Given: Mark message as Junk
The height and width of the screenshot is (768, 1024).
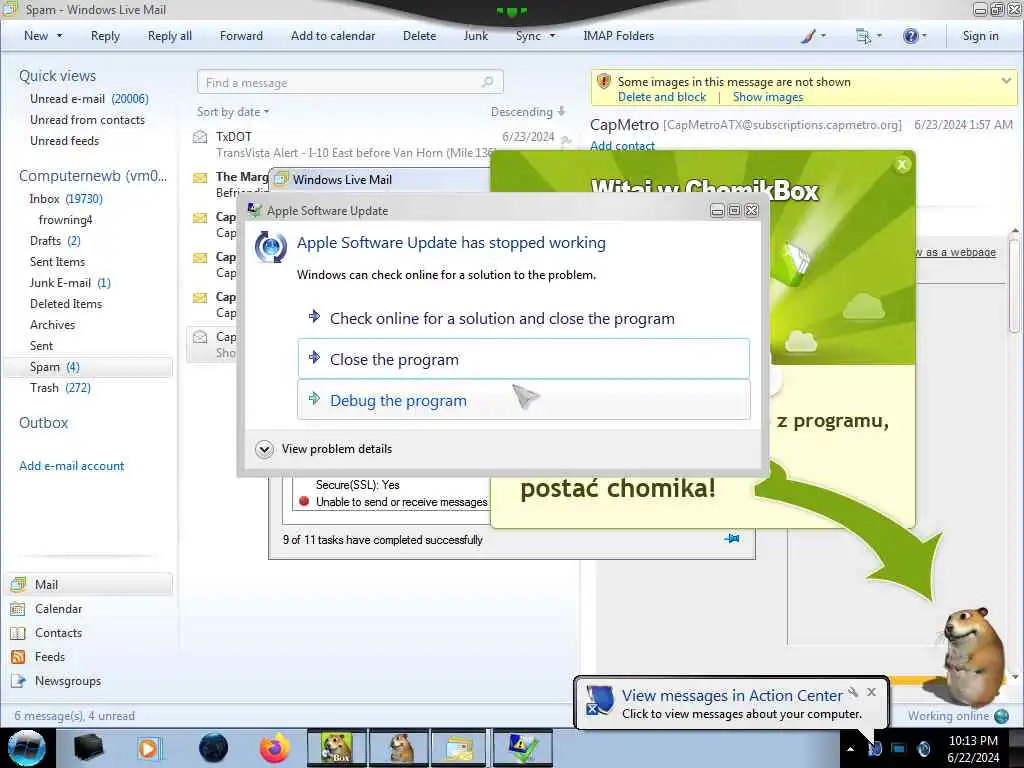Looking at the screenshot, I should [x=475, y=36].
